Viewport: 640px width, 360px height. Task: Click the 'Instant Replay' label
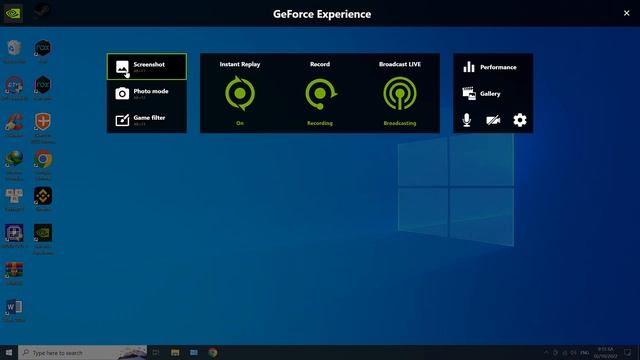pyautogui.click(x=240, y=64)
